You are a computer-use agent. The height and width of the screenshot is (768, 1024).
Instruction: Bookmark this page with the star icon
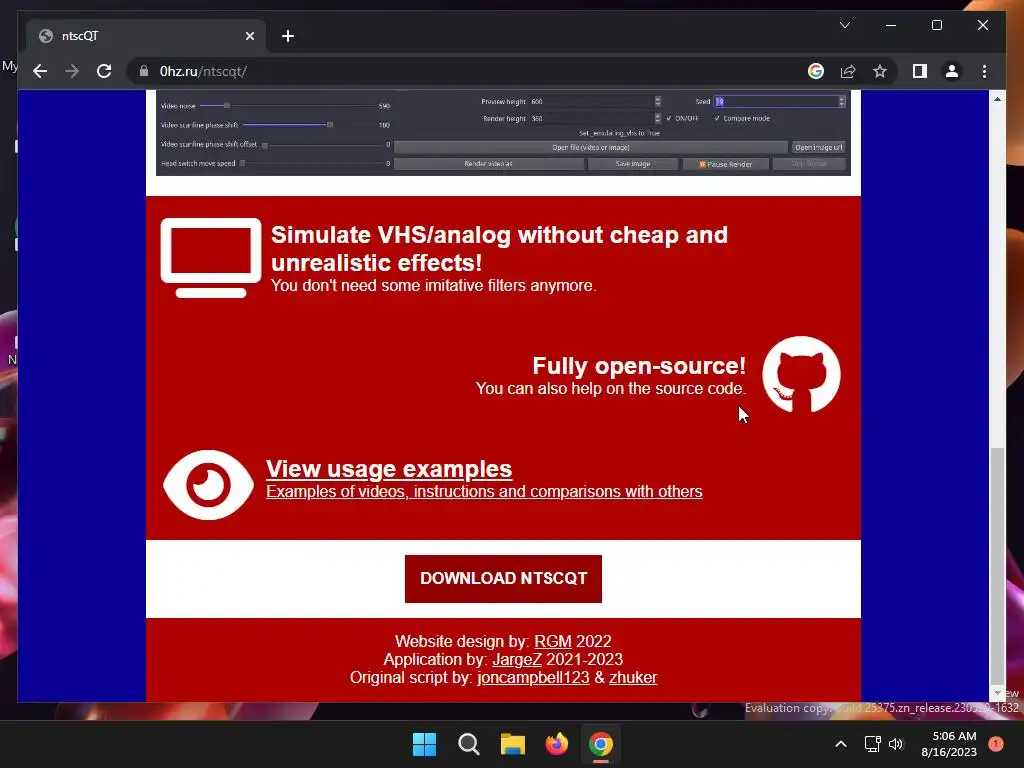880,71
